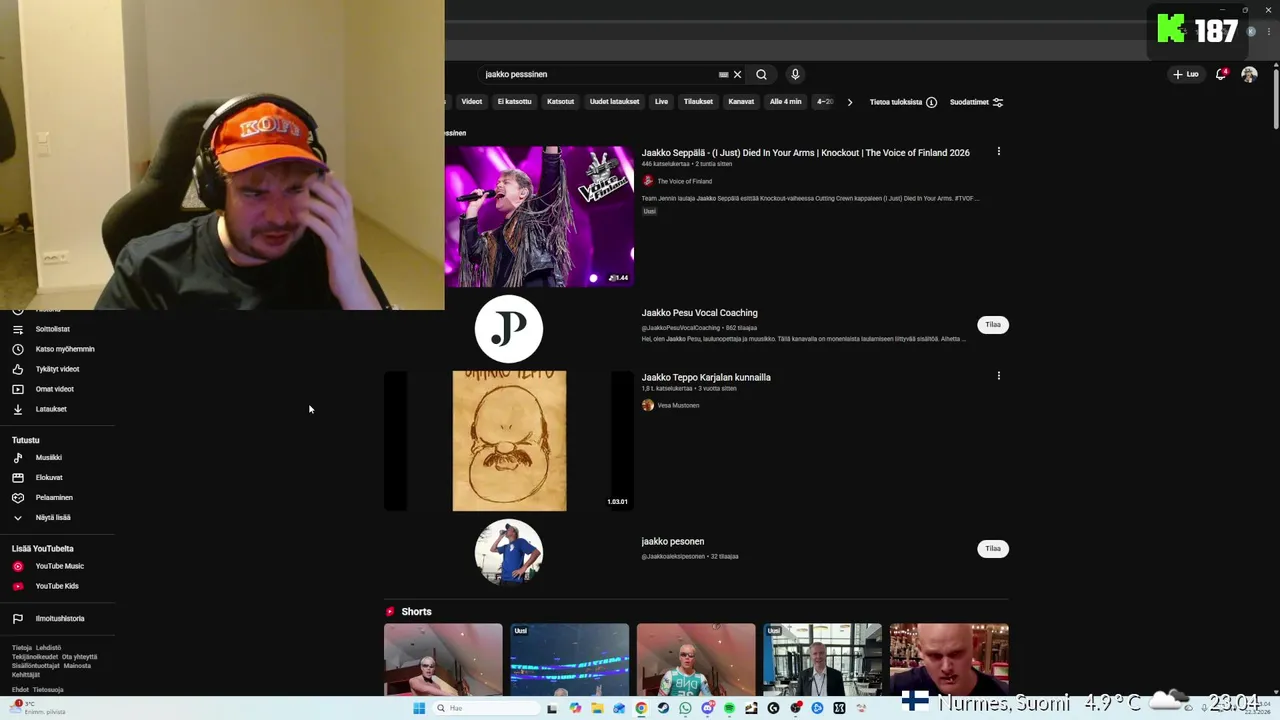Click Vesa Mustonen channel name

point(679,406)
